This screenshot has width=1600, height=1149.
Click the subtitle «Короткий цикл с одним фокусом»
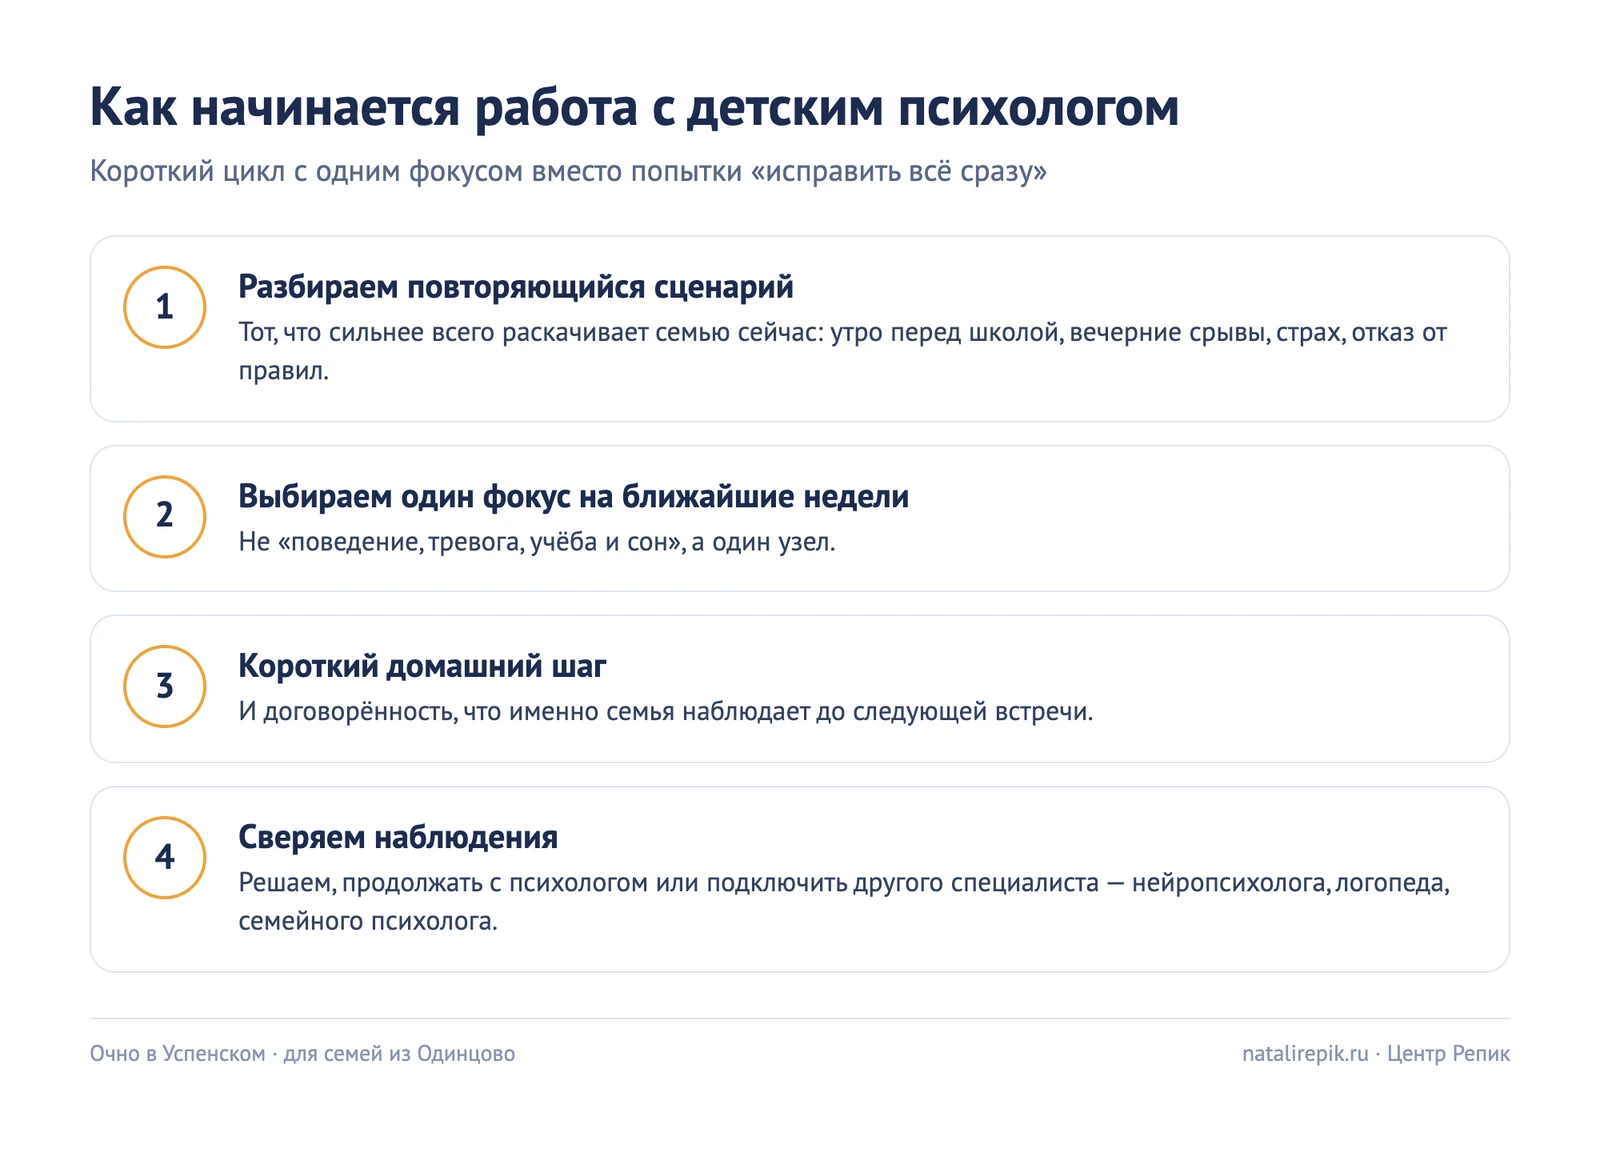pyautogui.click(x=568, y=171)
